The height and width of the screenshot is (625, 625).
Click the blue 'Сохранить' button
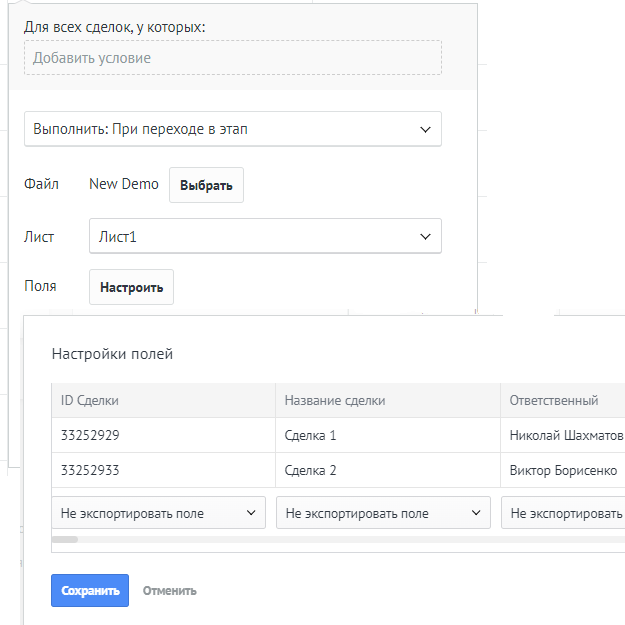(x=90, y=590)
